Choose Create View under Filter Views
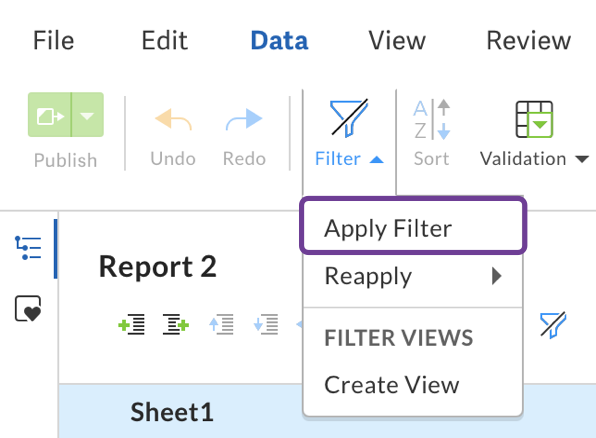 coord(392,385)
